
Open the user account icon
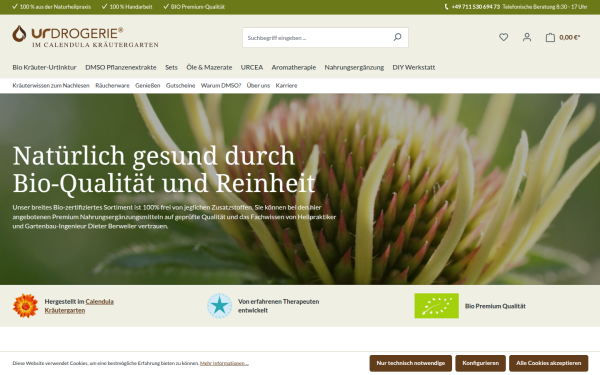pyautogui.click(x=527, y=37)
